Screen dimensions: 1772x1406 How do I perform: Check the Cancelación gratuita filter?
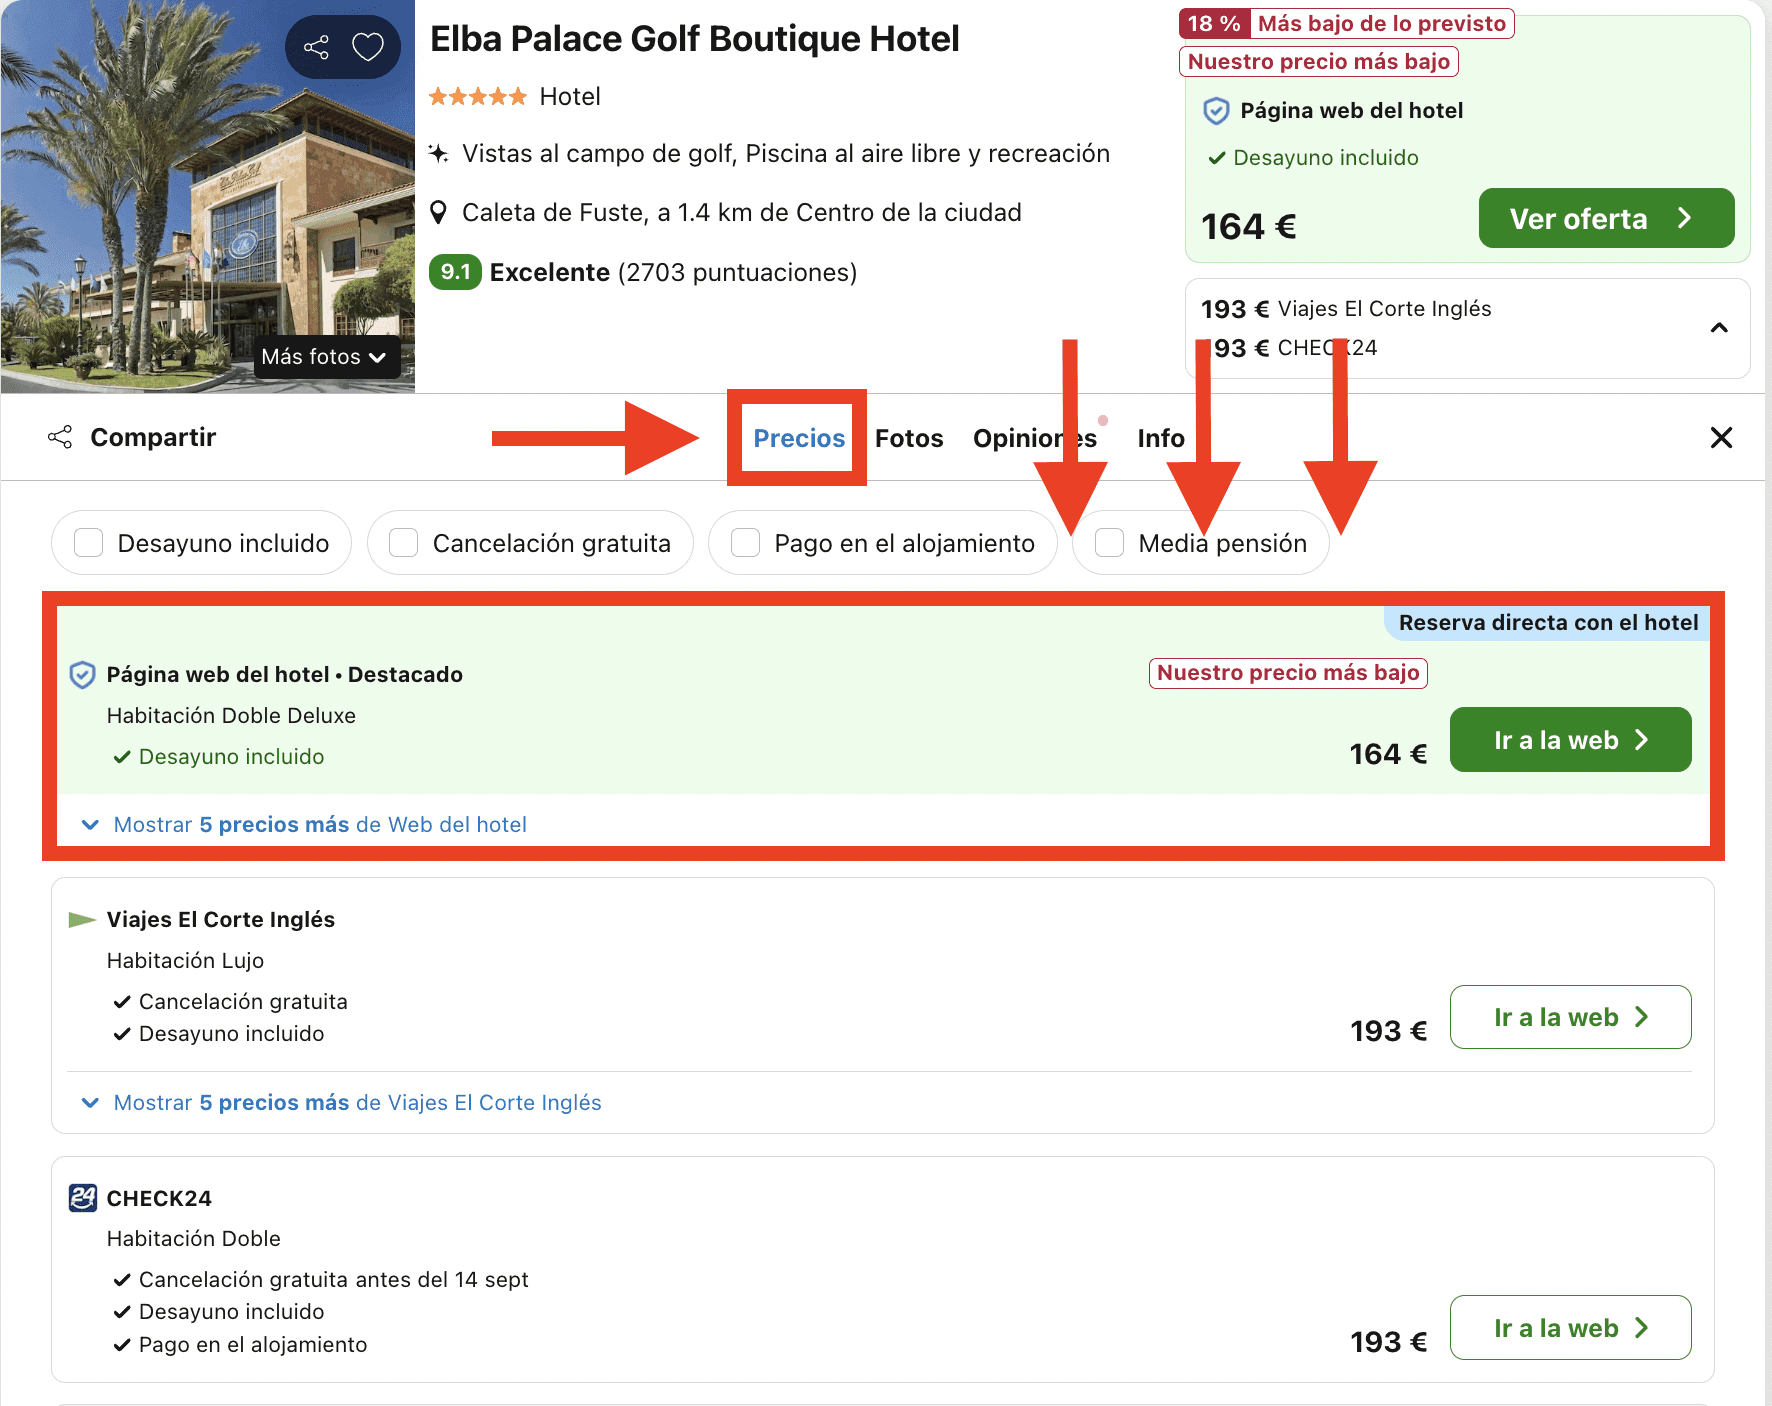pos(404,543)
